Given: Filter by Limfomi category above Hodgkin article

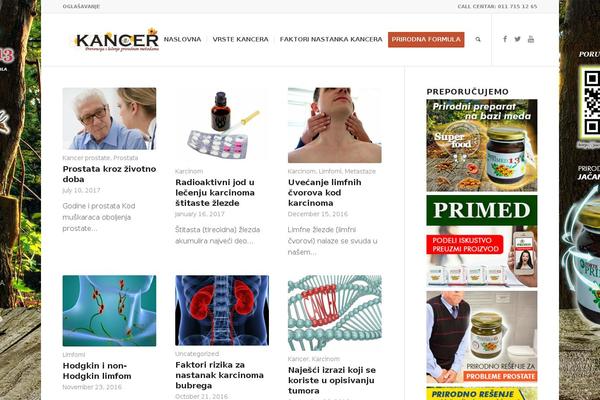Looking at the screenshot, I should [x=74, y=354].
